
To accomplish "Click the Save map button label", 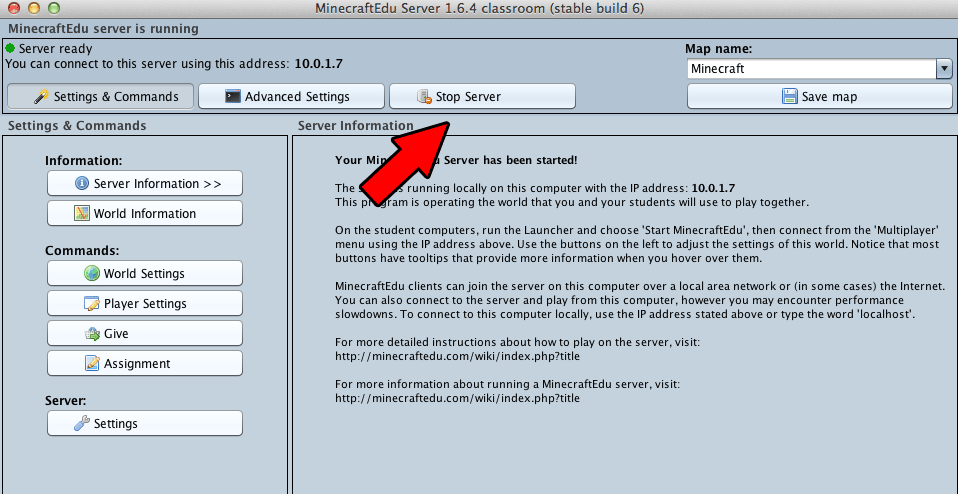I will pos(830,96).
